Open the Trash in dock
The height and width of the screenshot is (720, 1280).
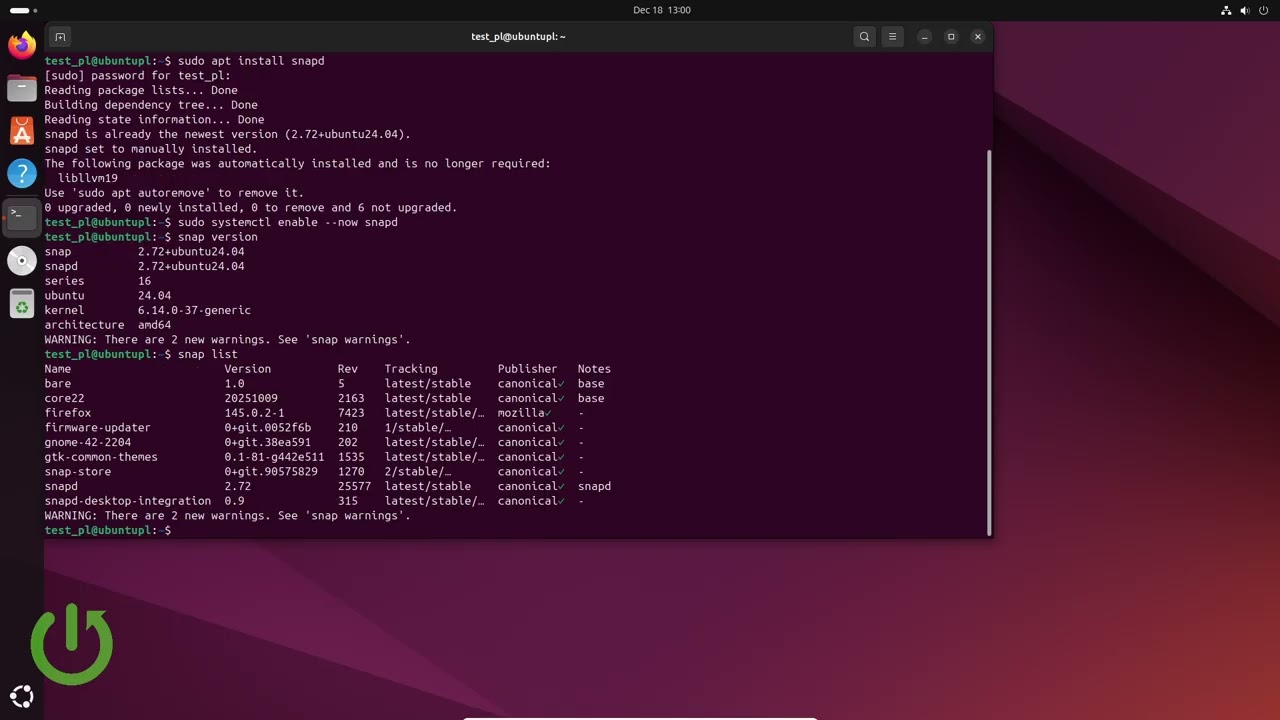[22, 303]
